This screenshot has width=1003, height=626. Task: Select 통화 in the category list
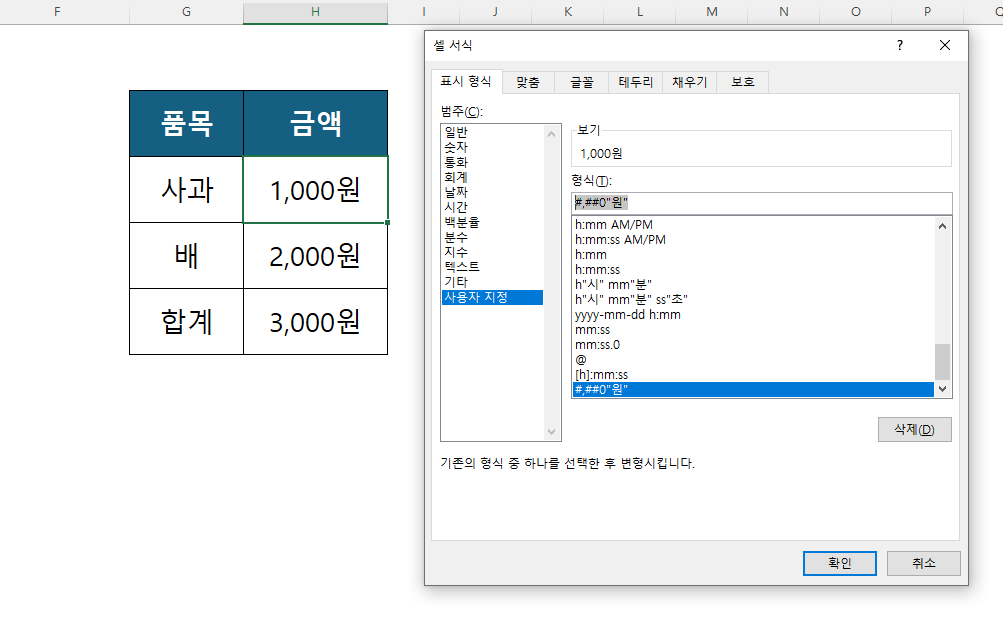click(456, 162)
